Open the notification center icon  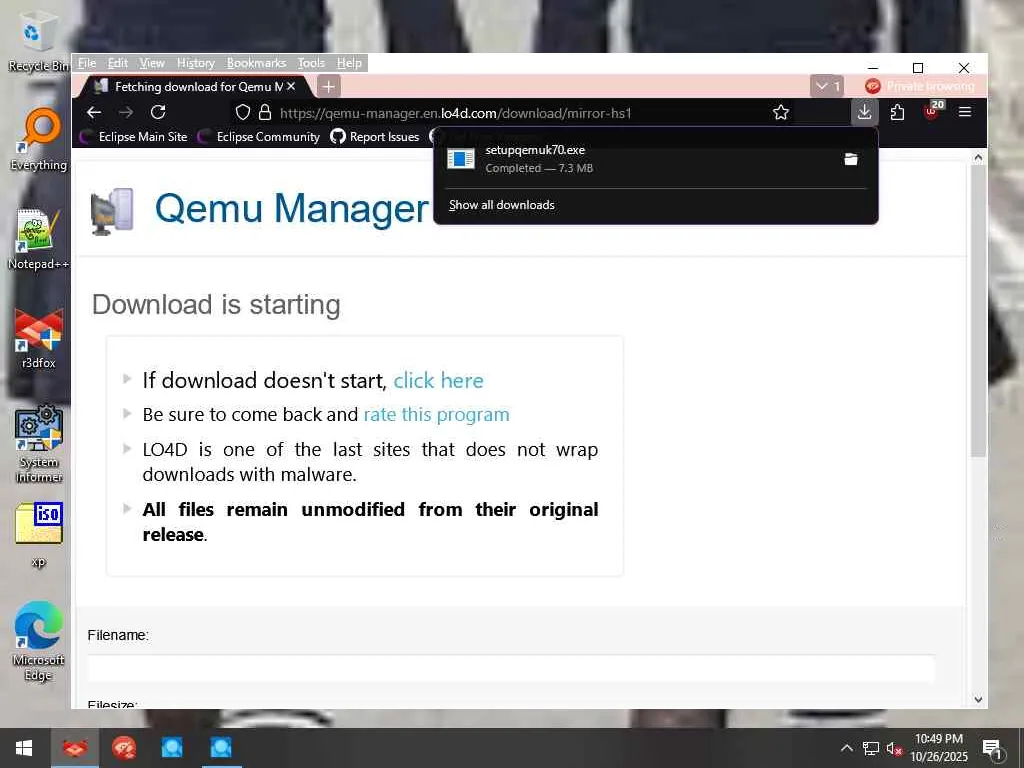coord(992,749)
